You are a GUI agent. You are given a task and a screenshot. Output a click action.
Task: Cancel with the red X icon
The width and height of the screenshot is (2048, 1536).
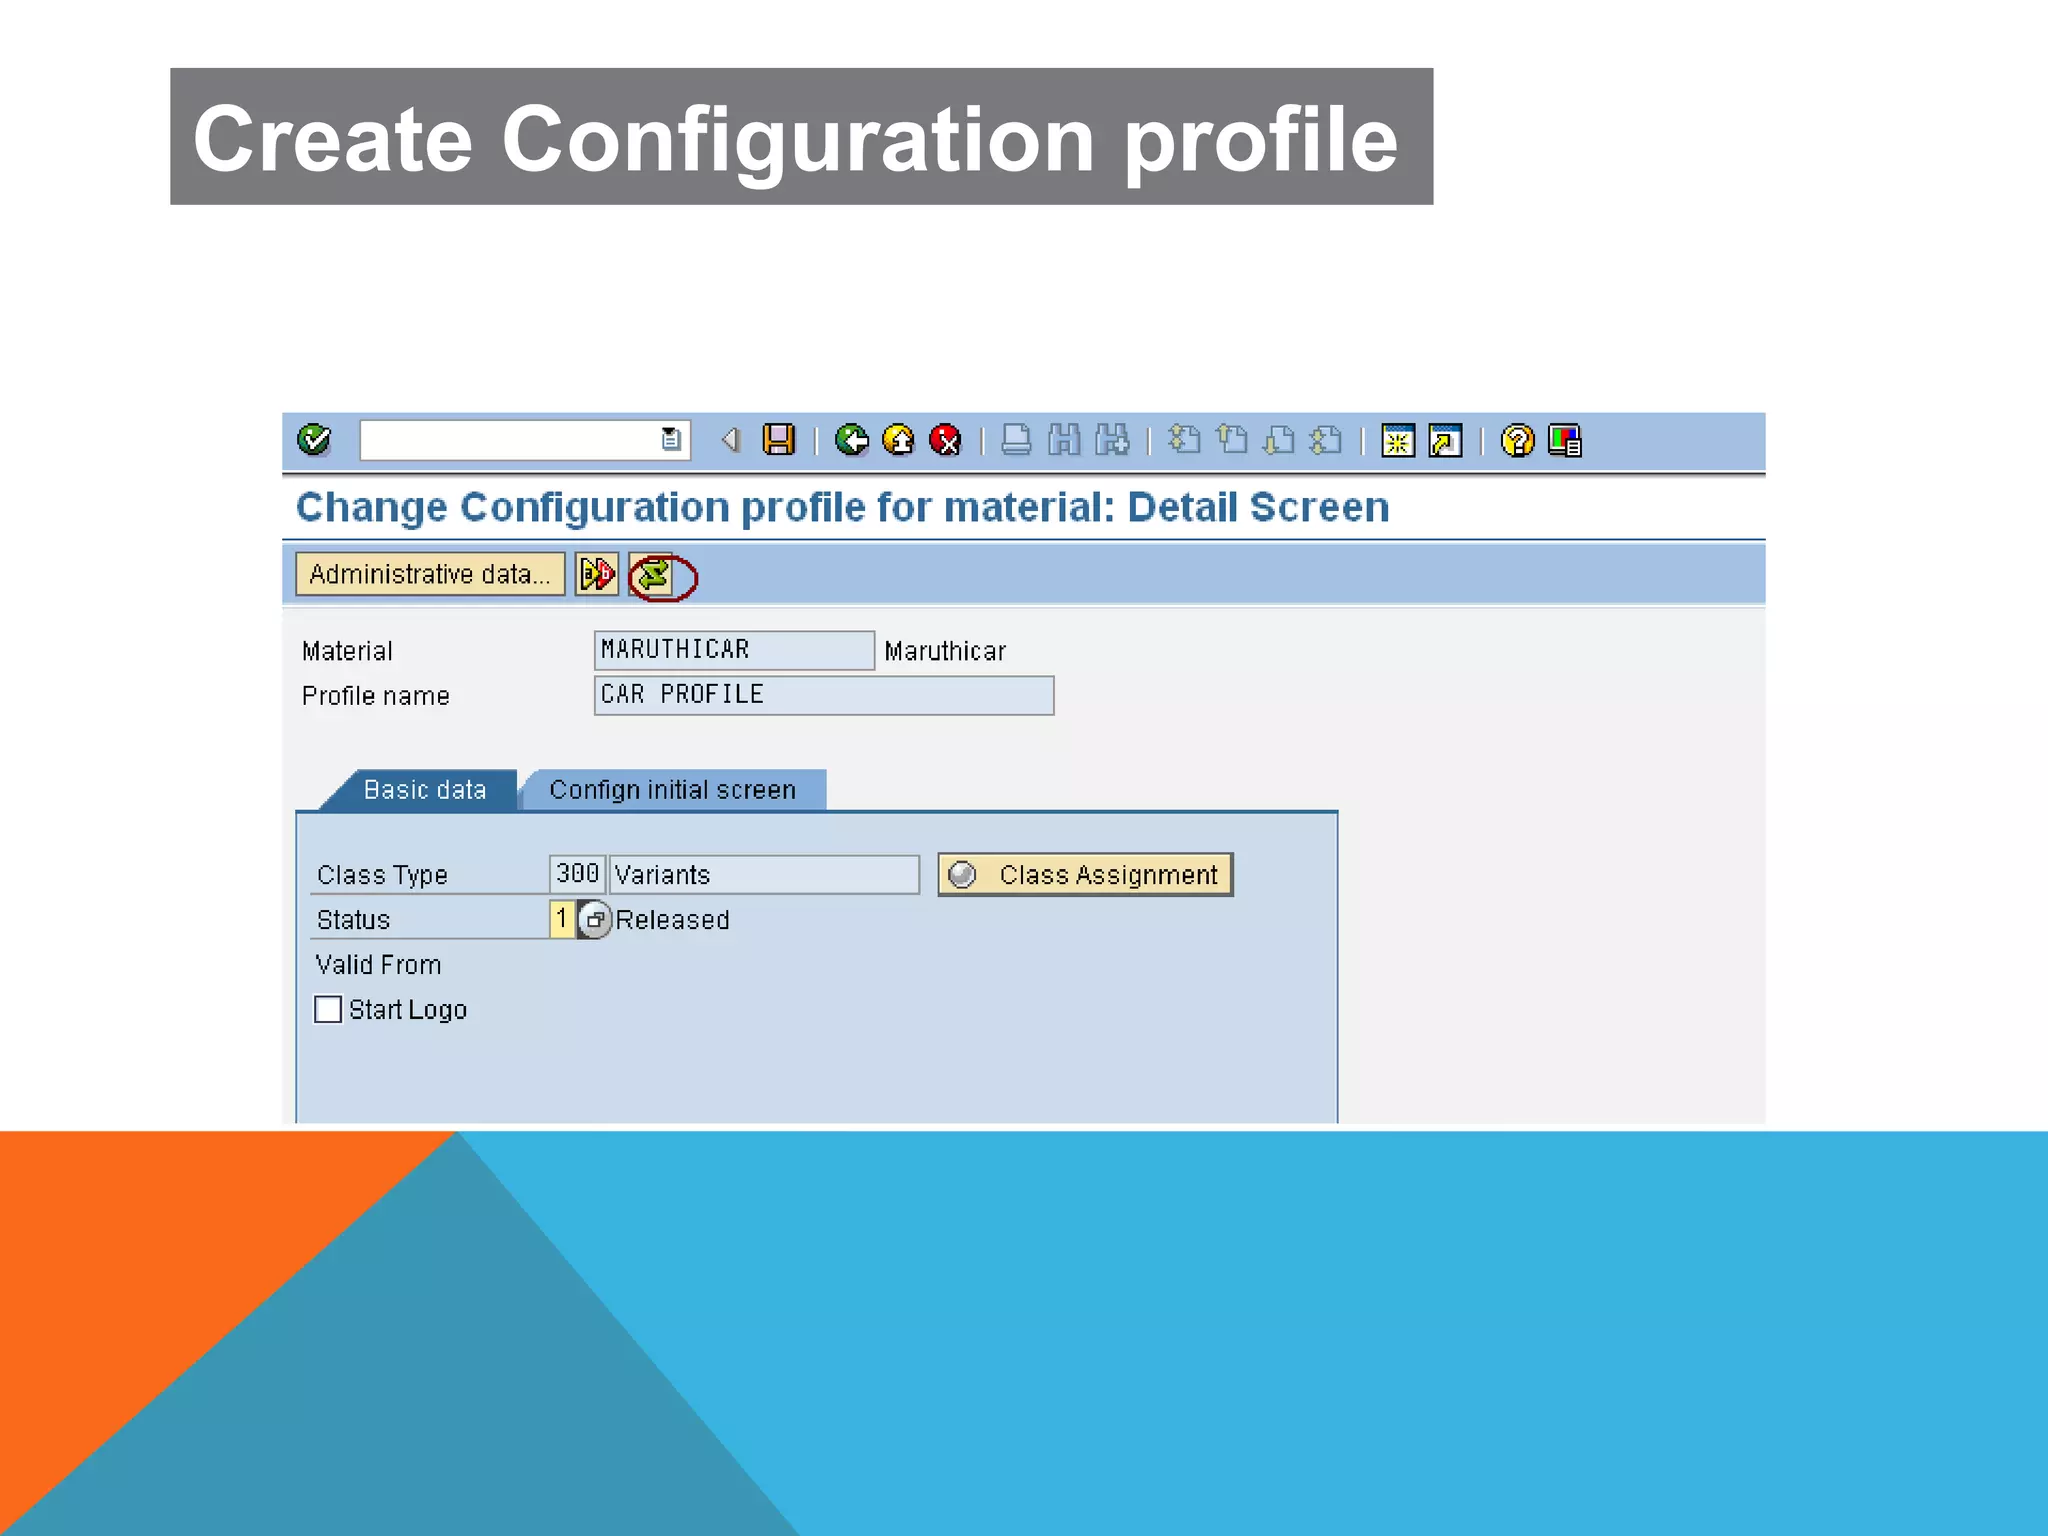[x=946, y=440]
